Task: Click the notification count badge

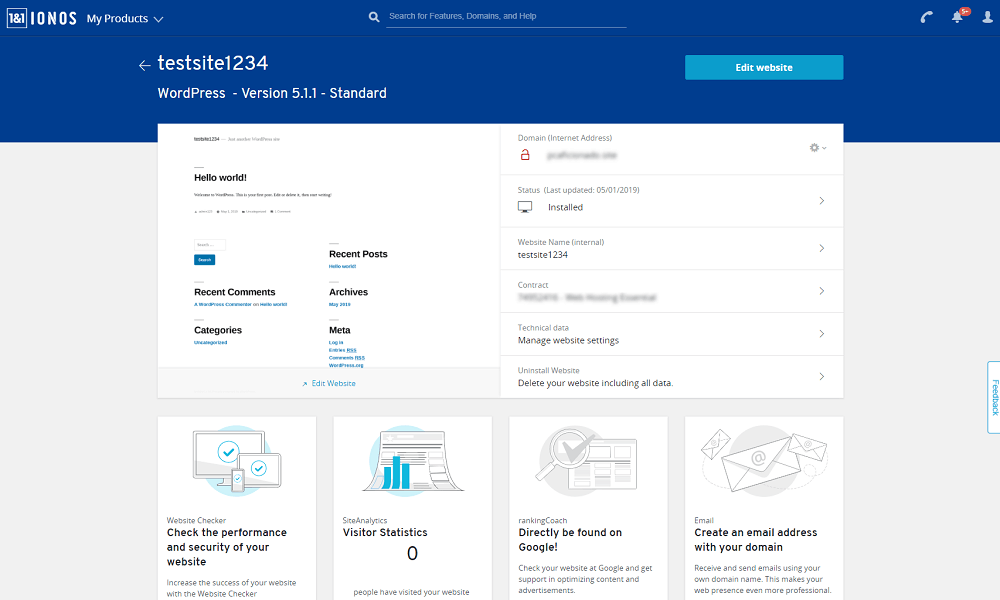Action: (x=965, y=11)
